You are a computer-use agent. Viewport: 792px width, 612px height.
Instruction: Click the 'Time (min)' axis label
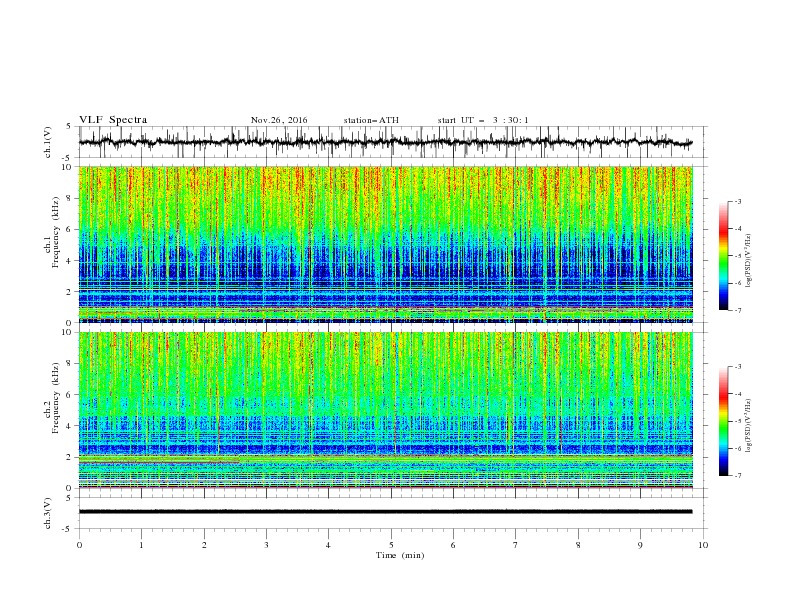[400, 555]
